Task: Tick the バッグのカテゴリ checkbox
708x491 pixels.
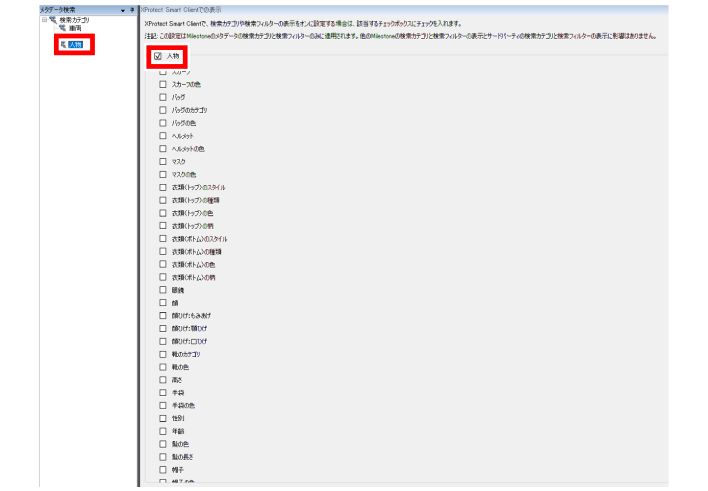Action: (163, 110)
